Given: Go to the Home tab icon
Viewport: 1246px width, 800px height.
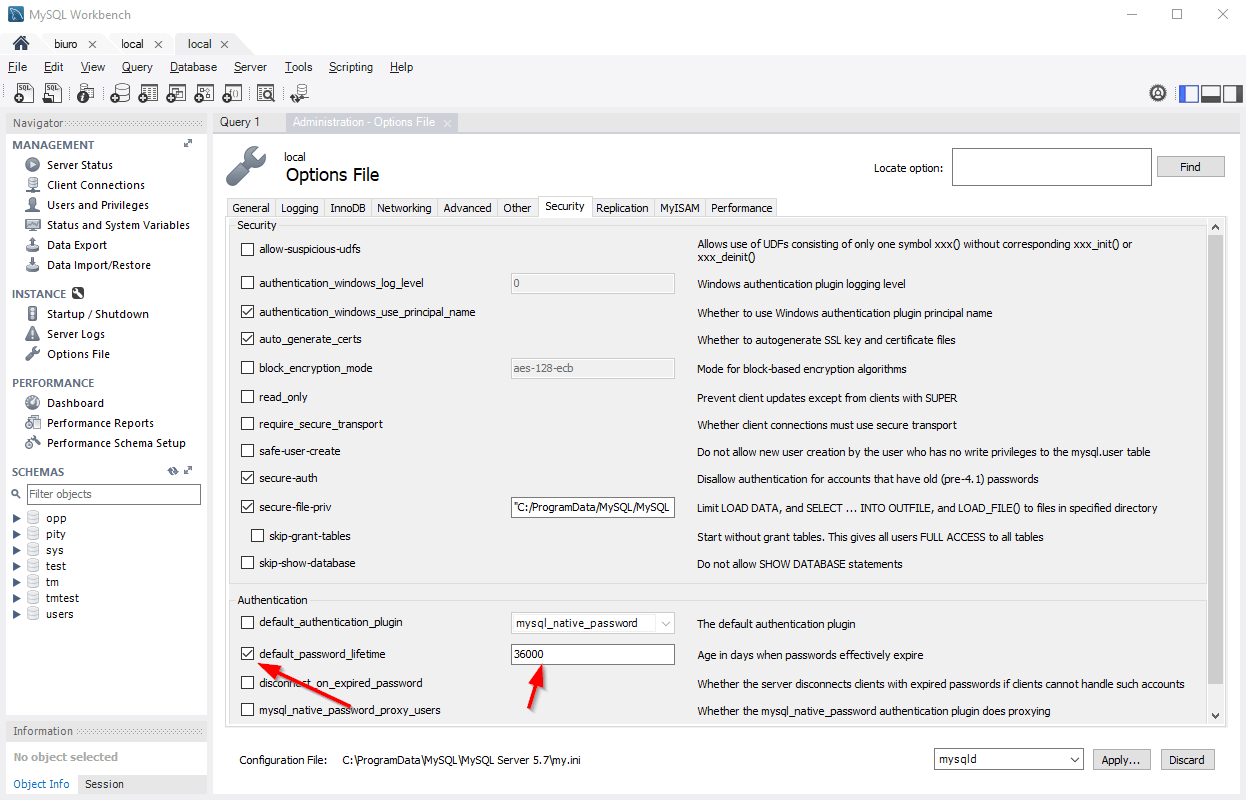Looking at the screenshot, I should pos(20,44).
